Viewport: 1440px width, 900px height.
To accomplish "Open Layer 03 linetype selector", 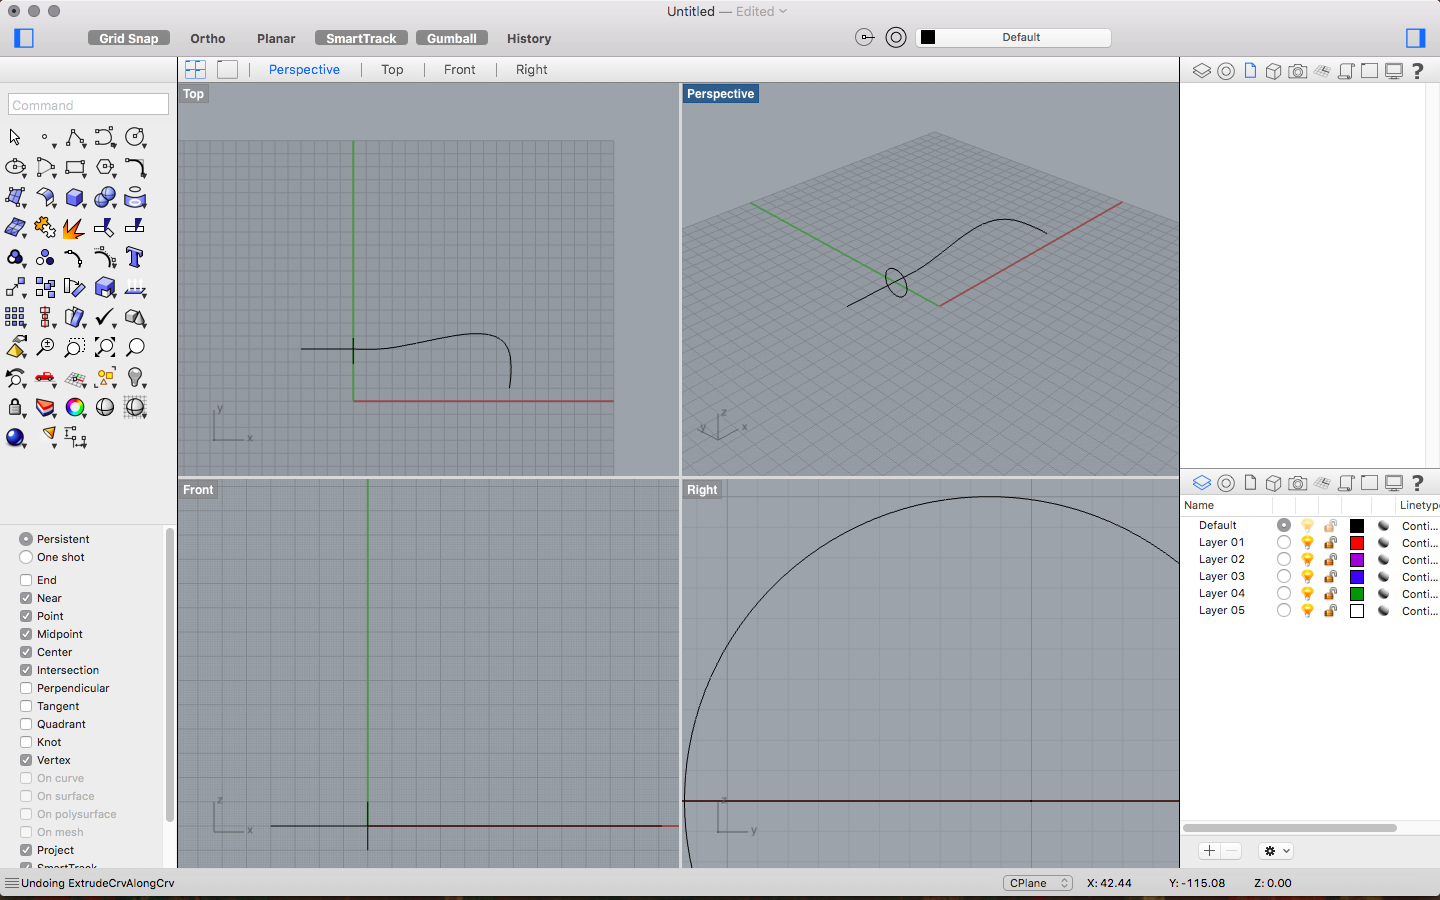I will 1419,577.
